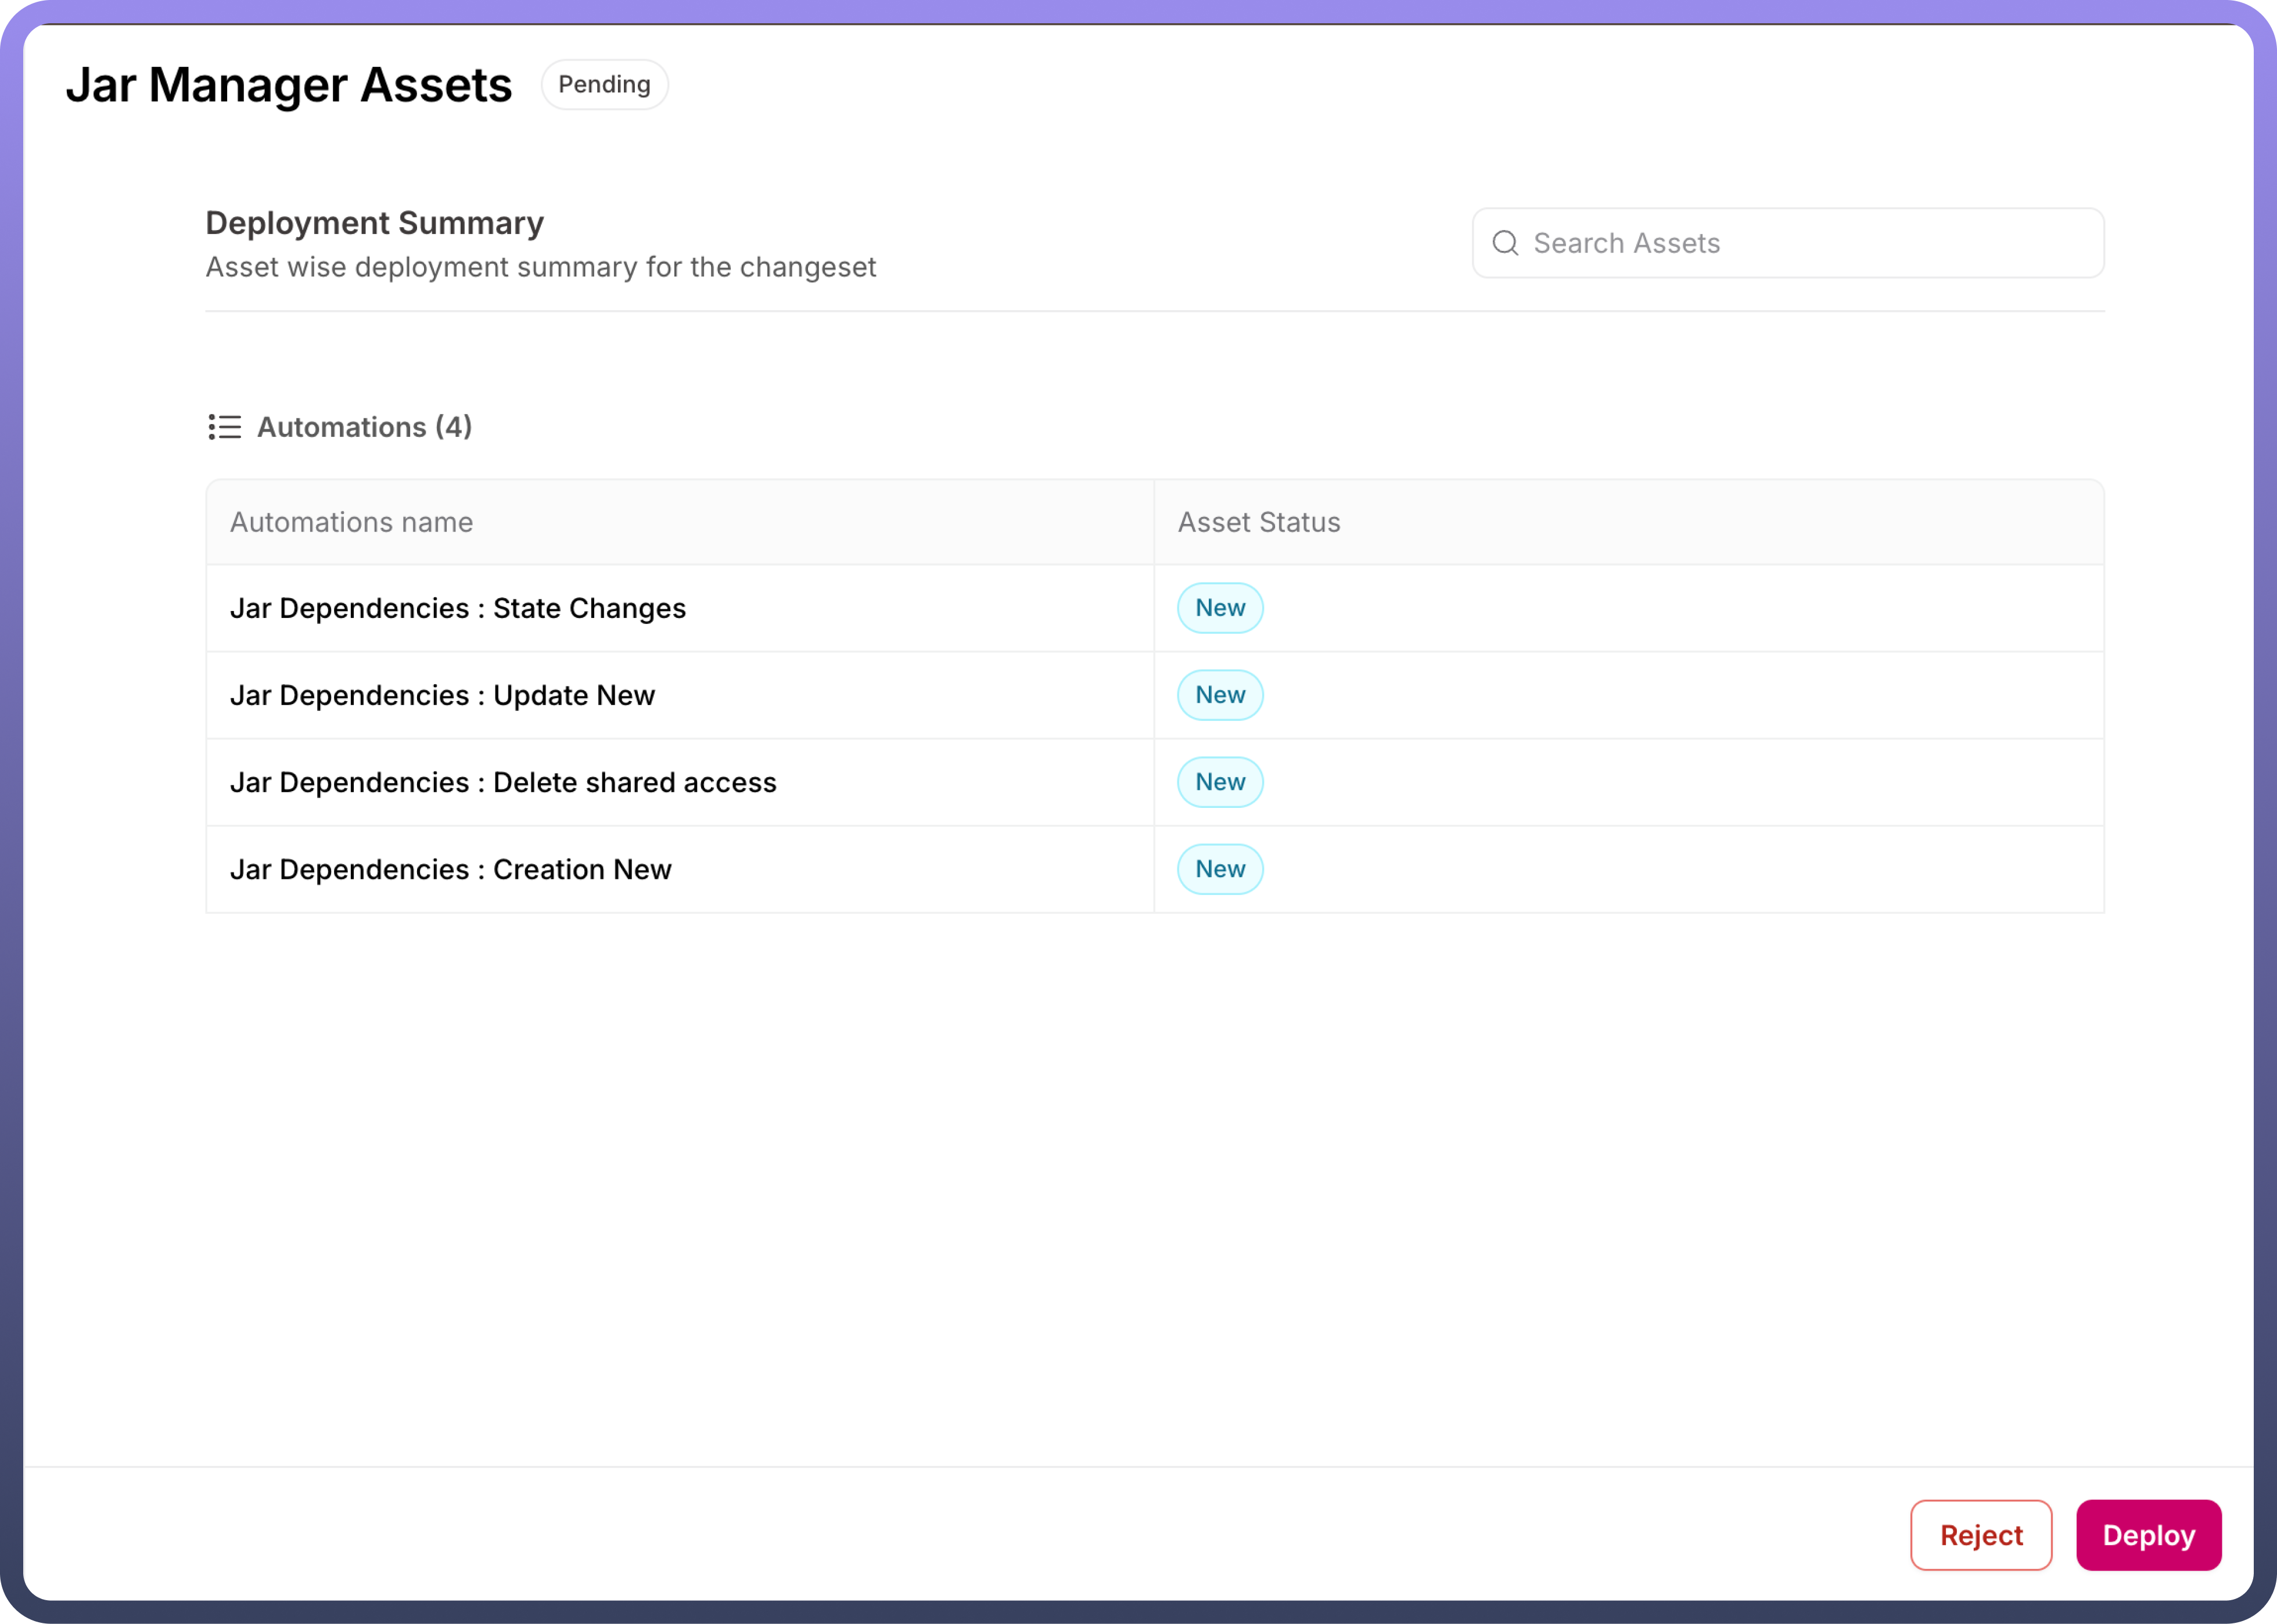Click the changeset summary description text
This screenshot has width=2277, height=1624.
point(540,267)
